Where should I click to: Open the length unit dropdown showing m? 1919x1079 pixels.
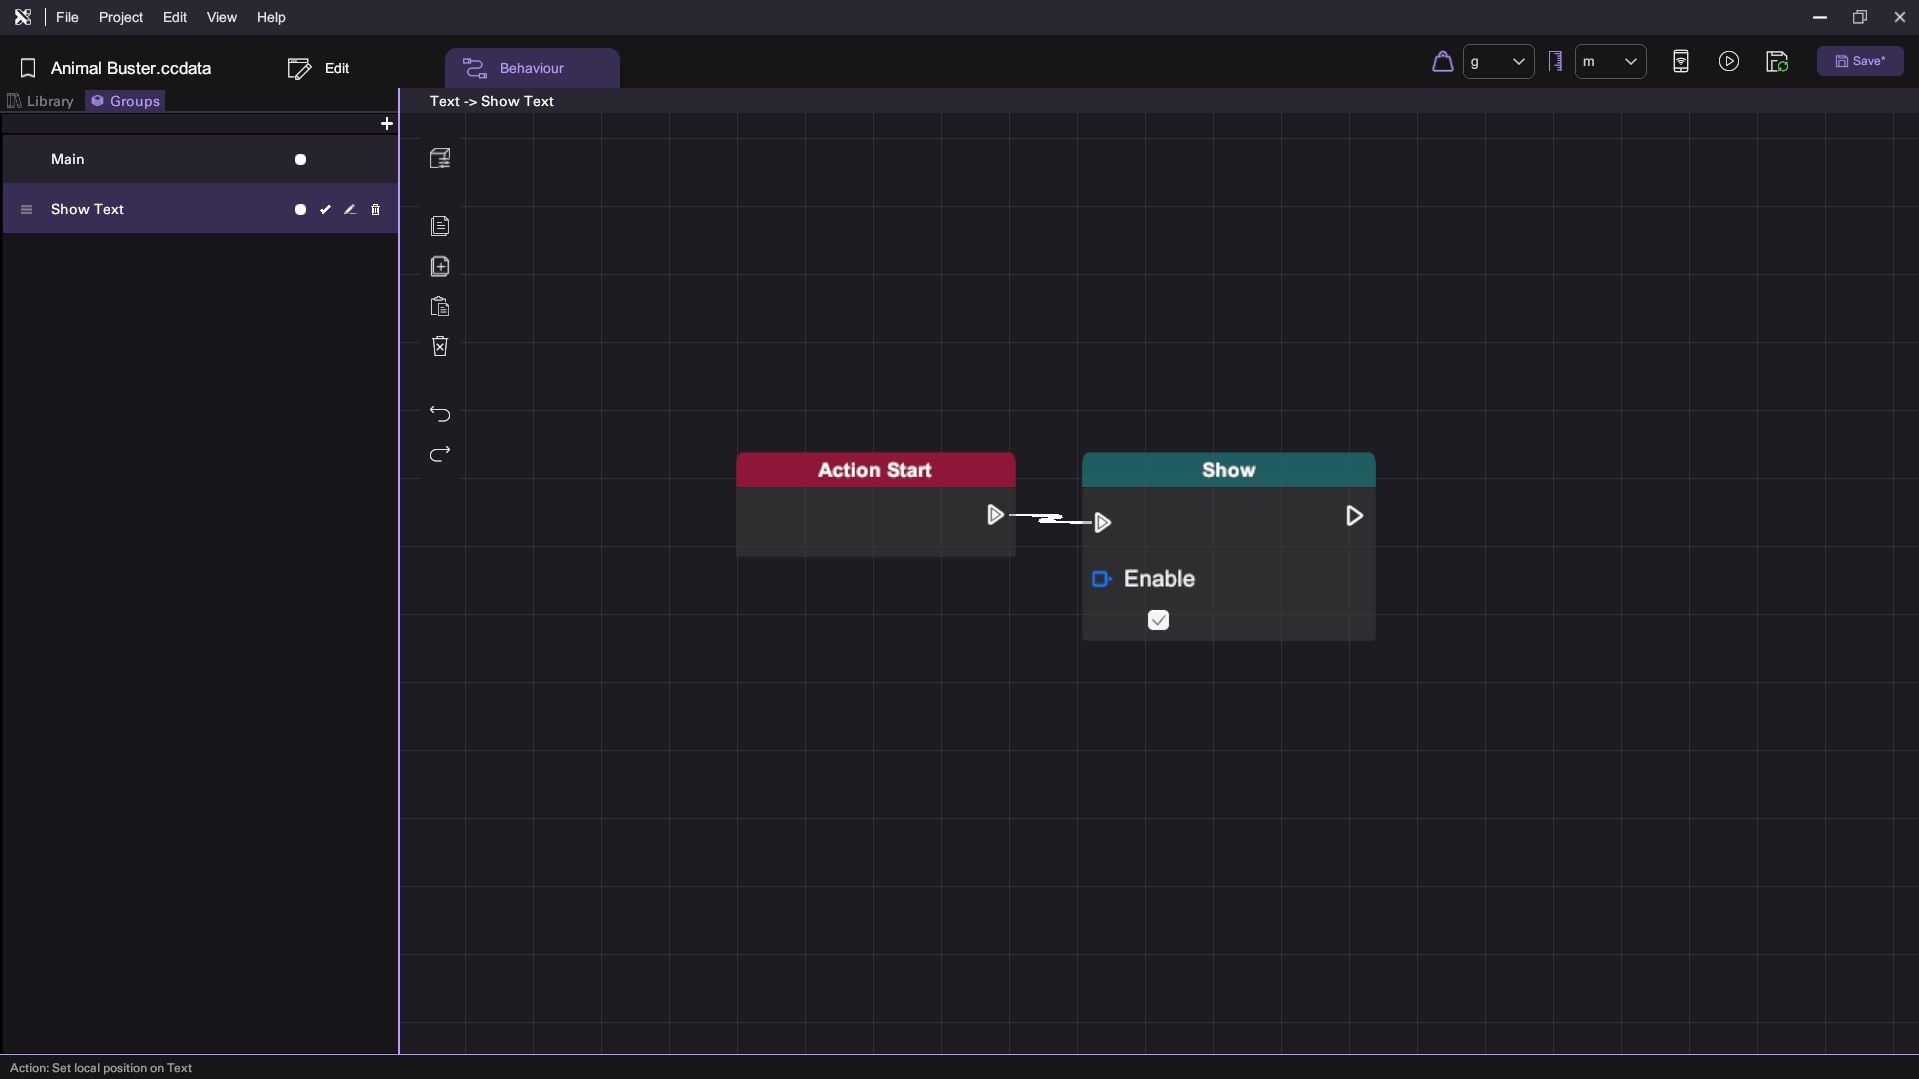pos(1609,62)
